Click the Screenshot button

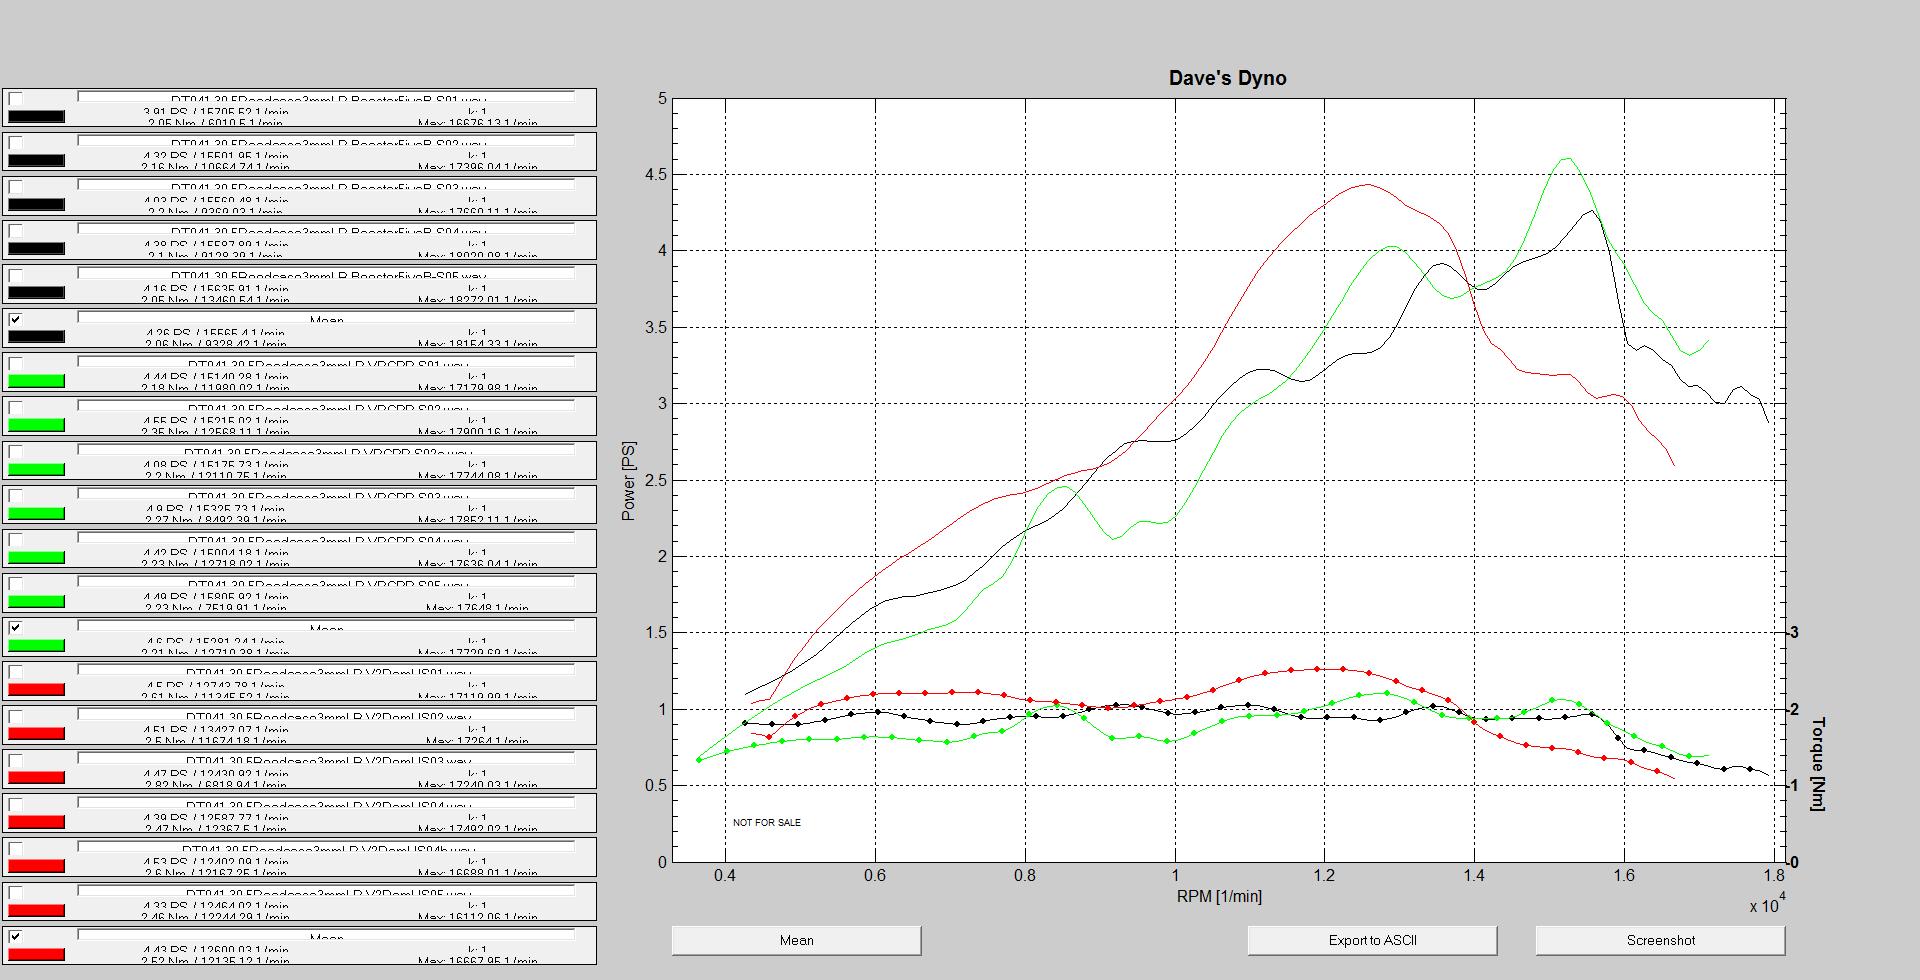pyautogui.click(x=1660, y=940)
